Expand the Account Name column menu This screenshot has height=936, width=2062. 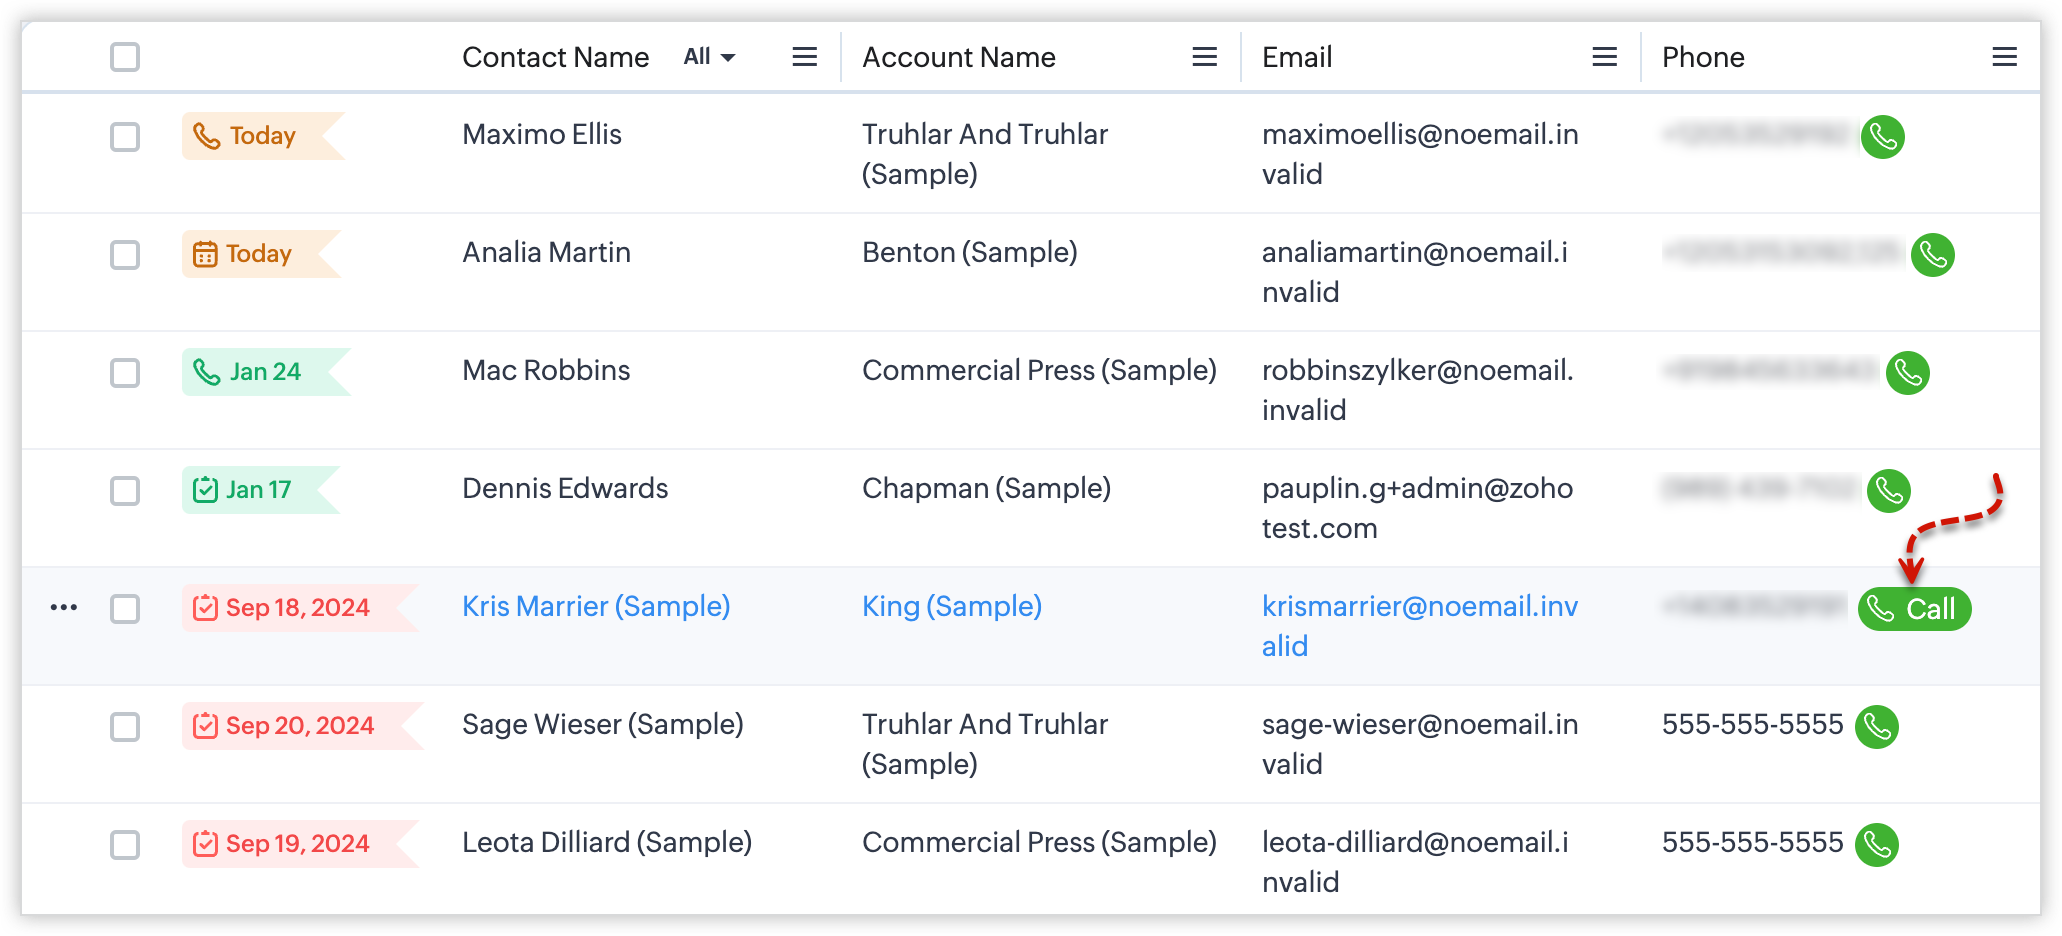[x=1204, y=57]
